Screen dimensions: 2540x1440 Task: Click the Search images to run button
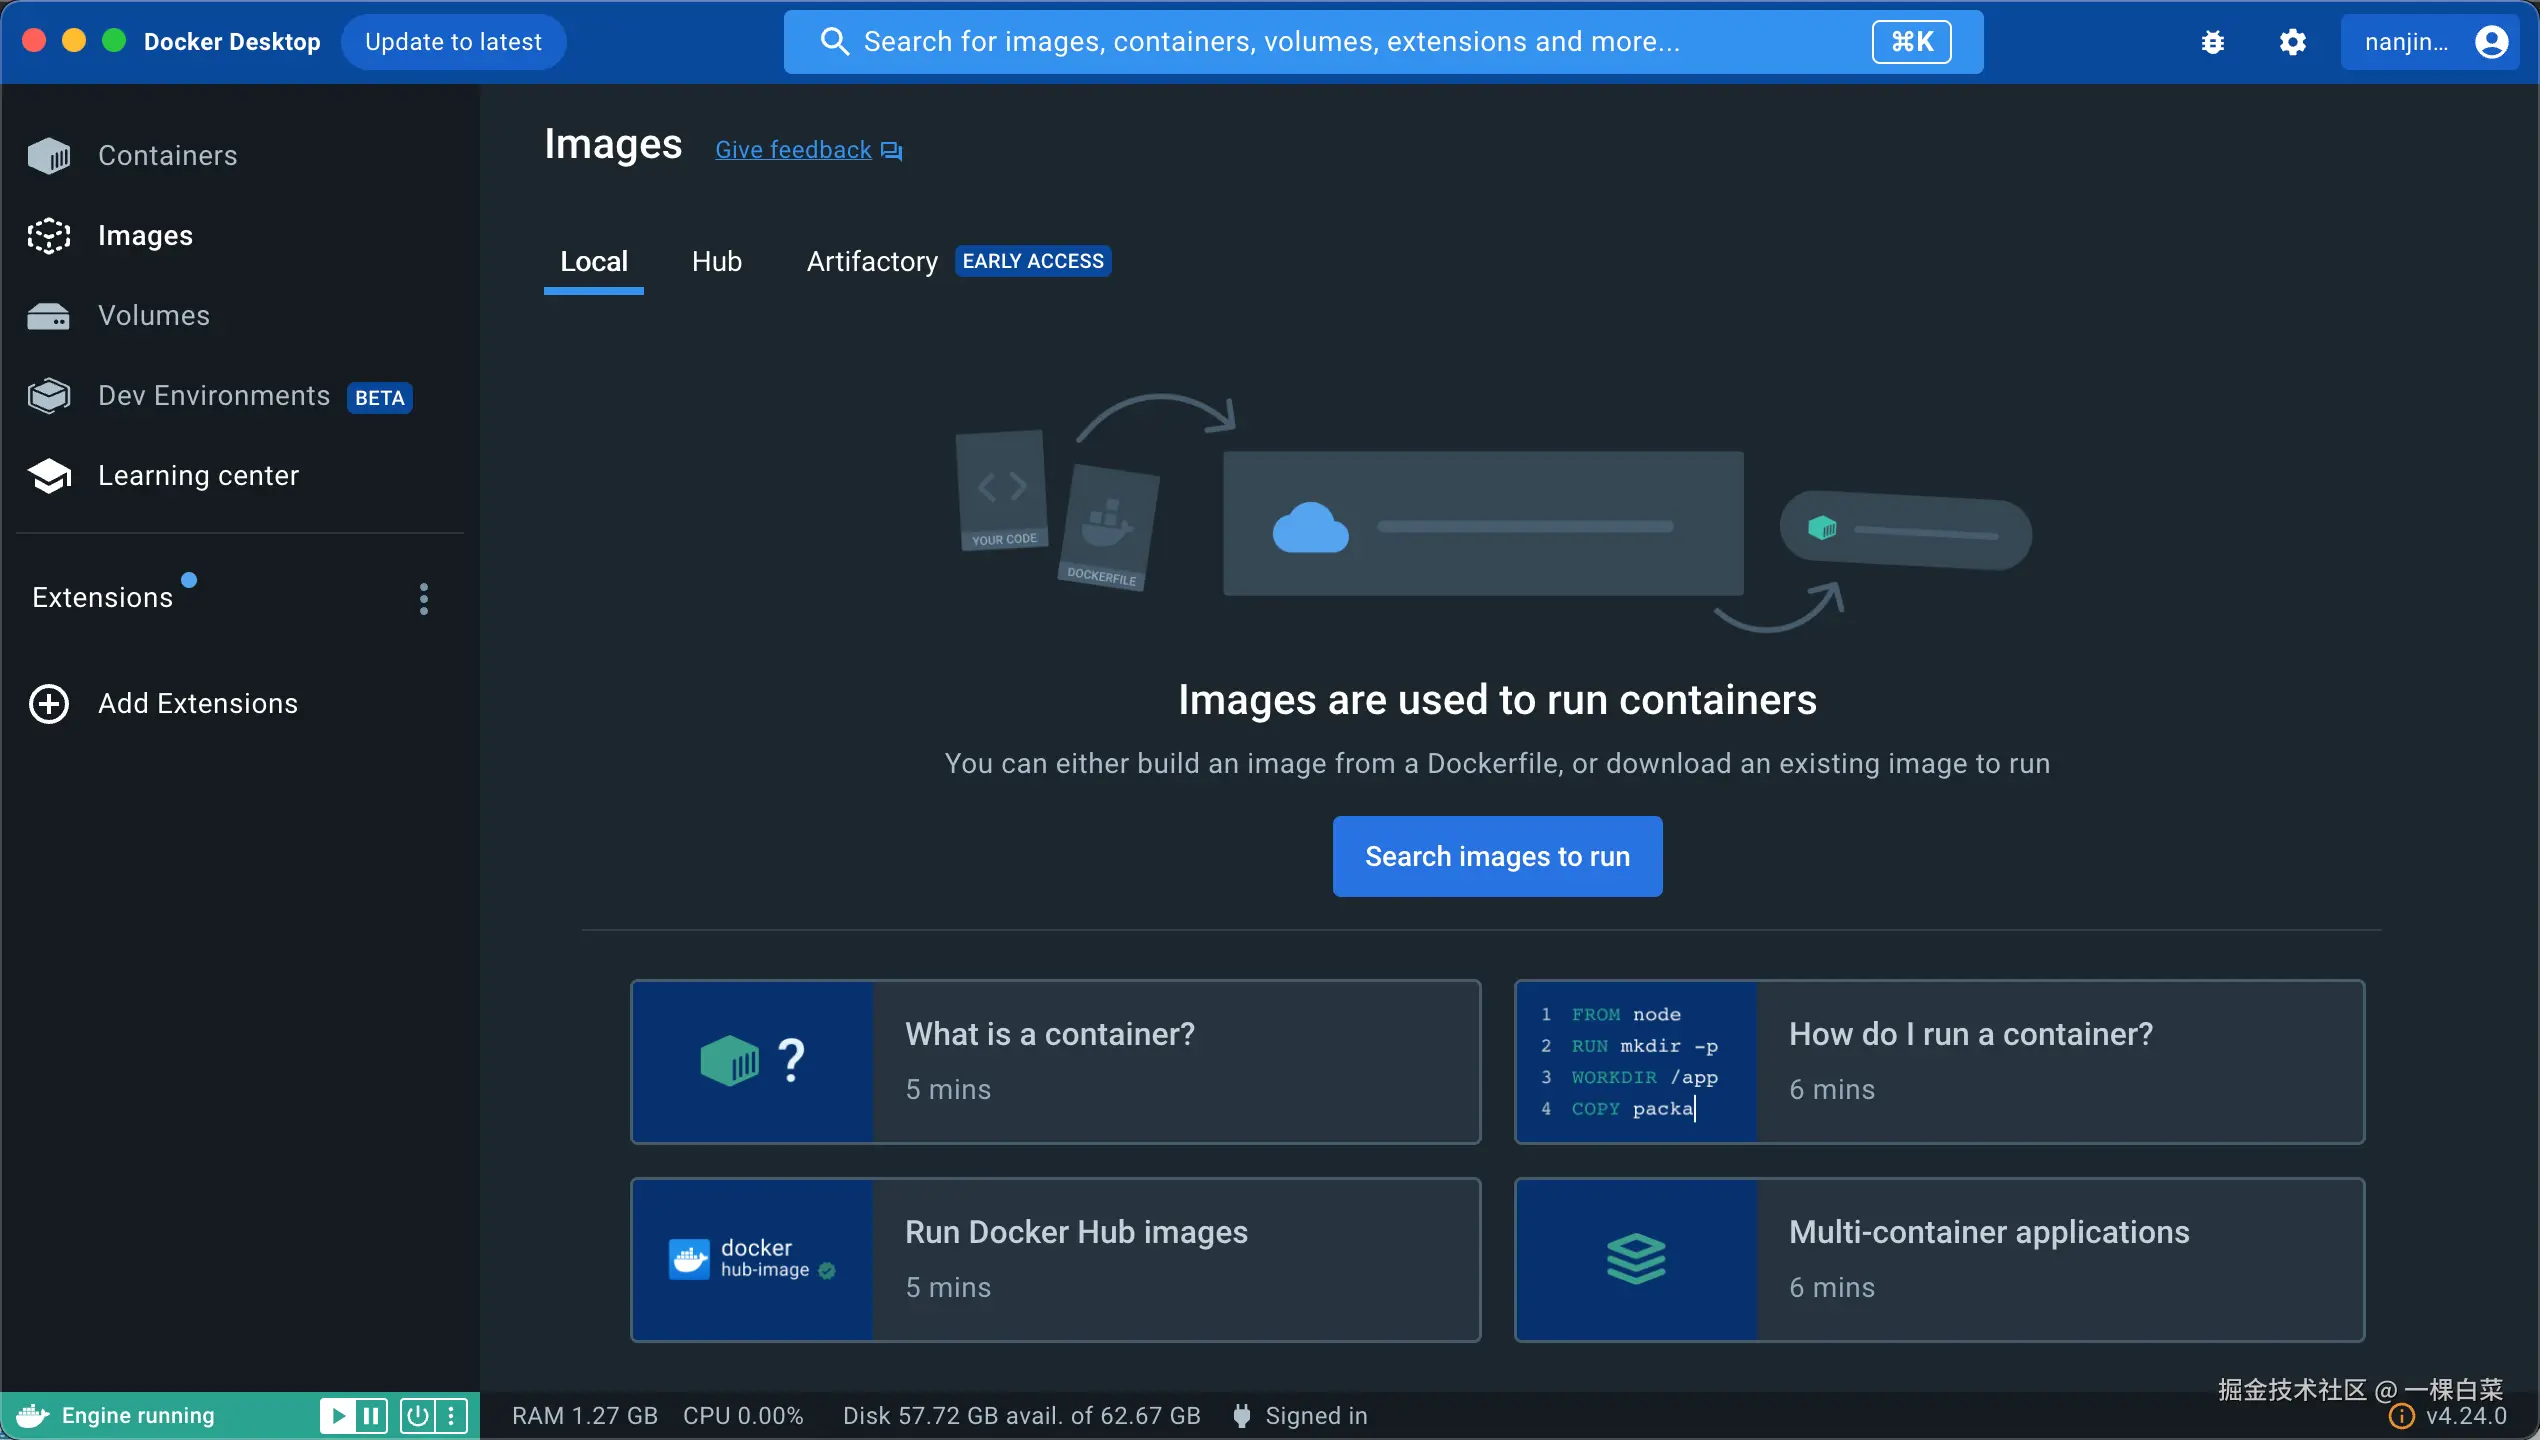click(1497, 857)
